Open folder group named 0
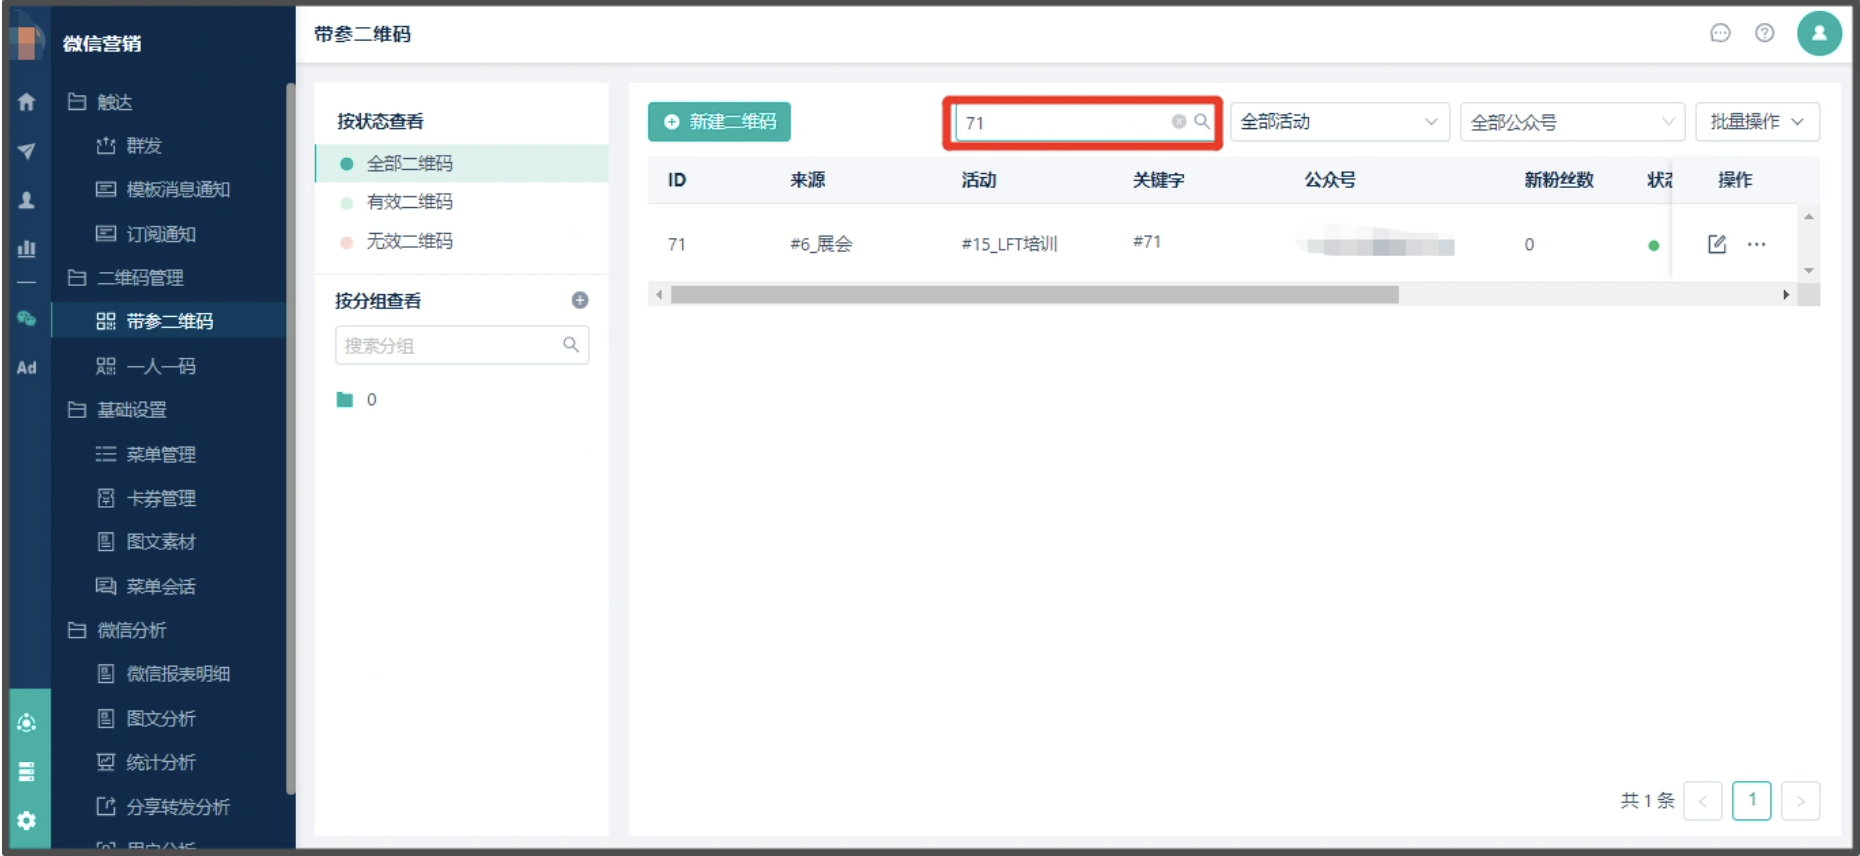The height and width of the screenshot is (856, 1860). pyautogui.click(x=357, y=400)
